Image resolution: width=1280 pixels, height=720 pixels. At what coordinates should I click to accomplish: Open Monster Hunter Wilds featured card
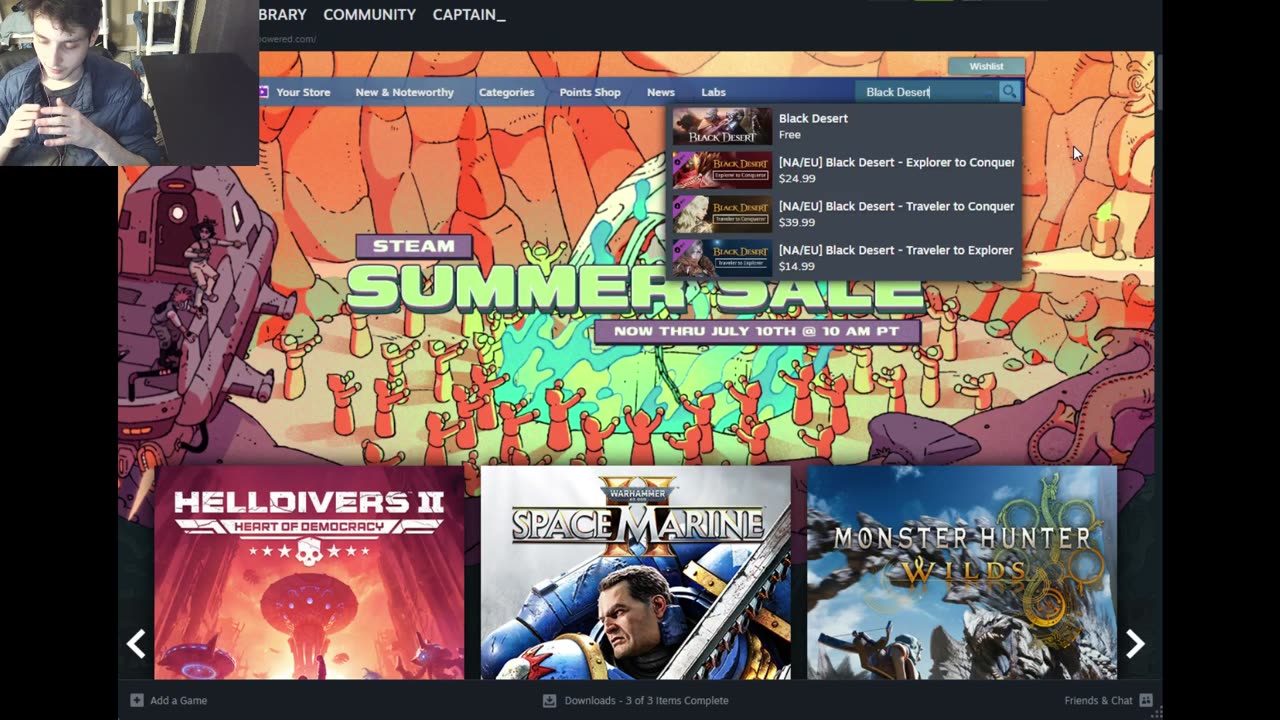962,572
